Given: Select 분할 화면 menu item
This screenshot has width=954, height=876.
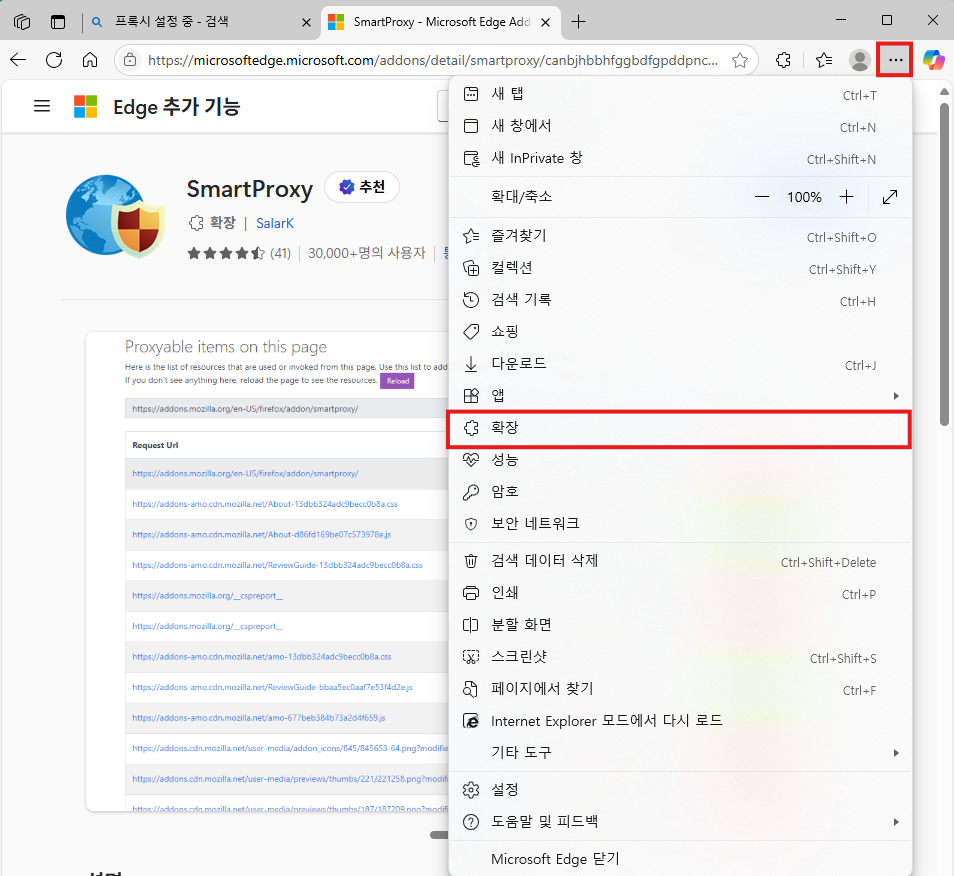Looking at the screenshot, I should point(680,625).
